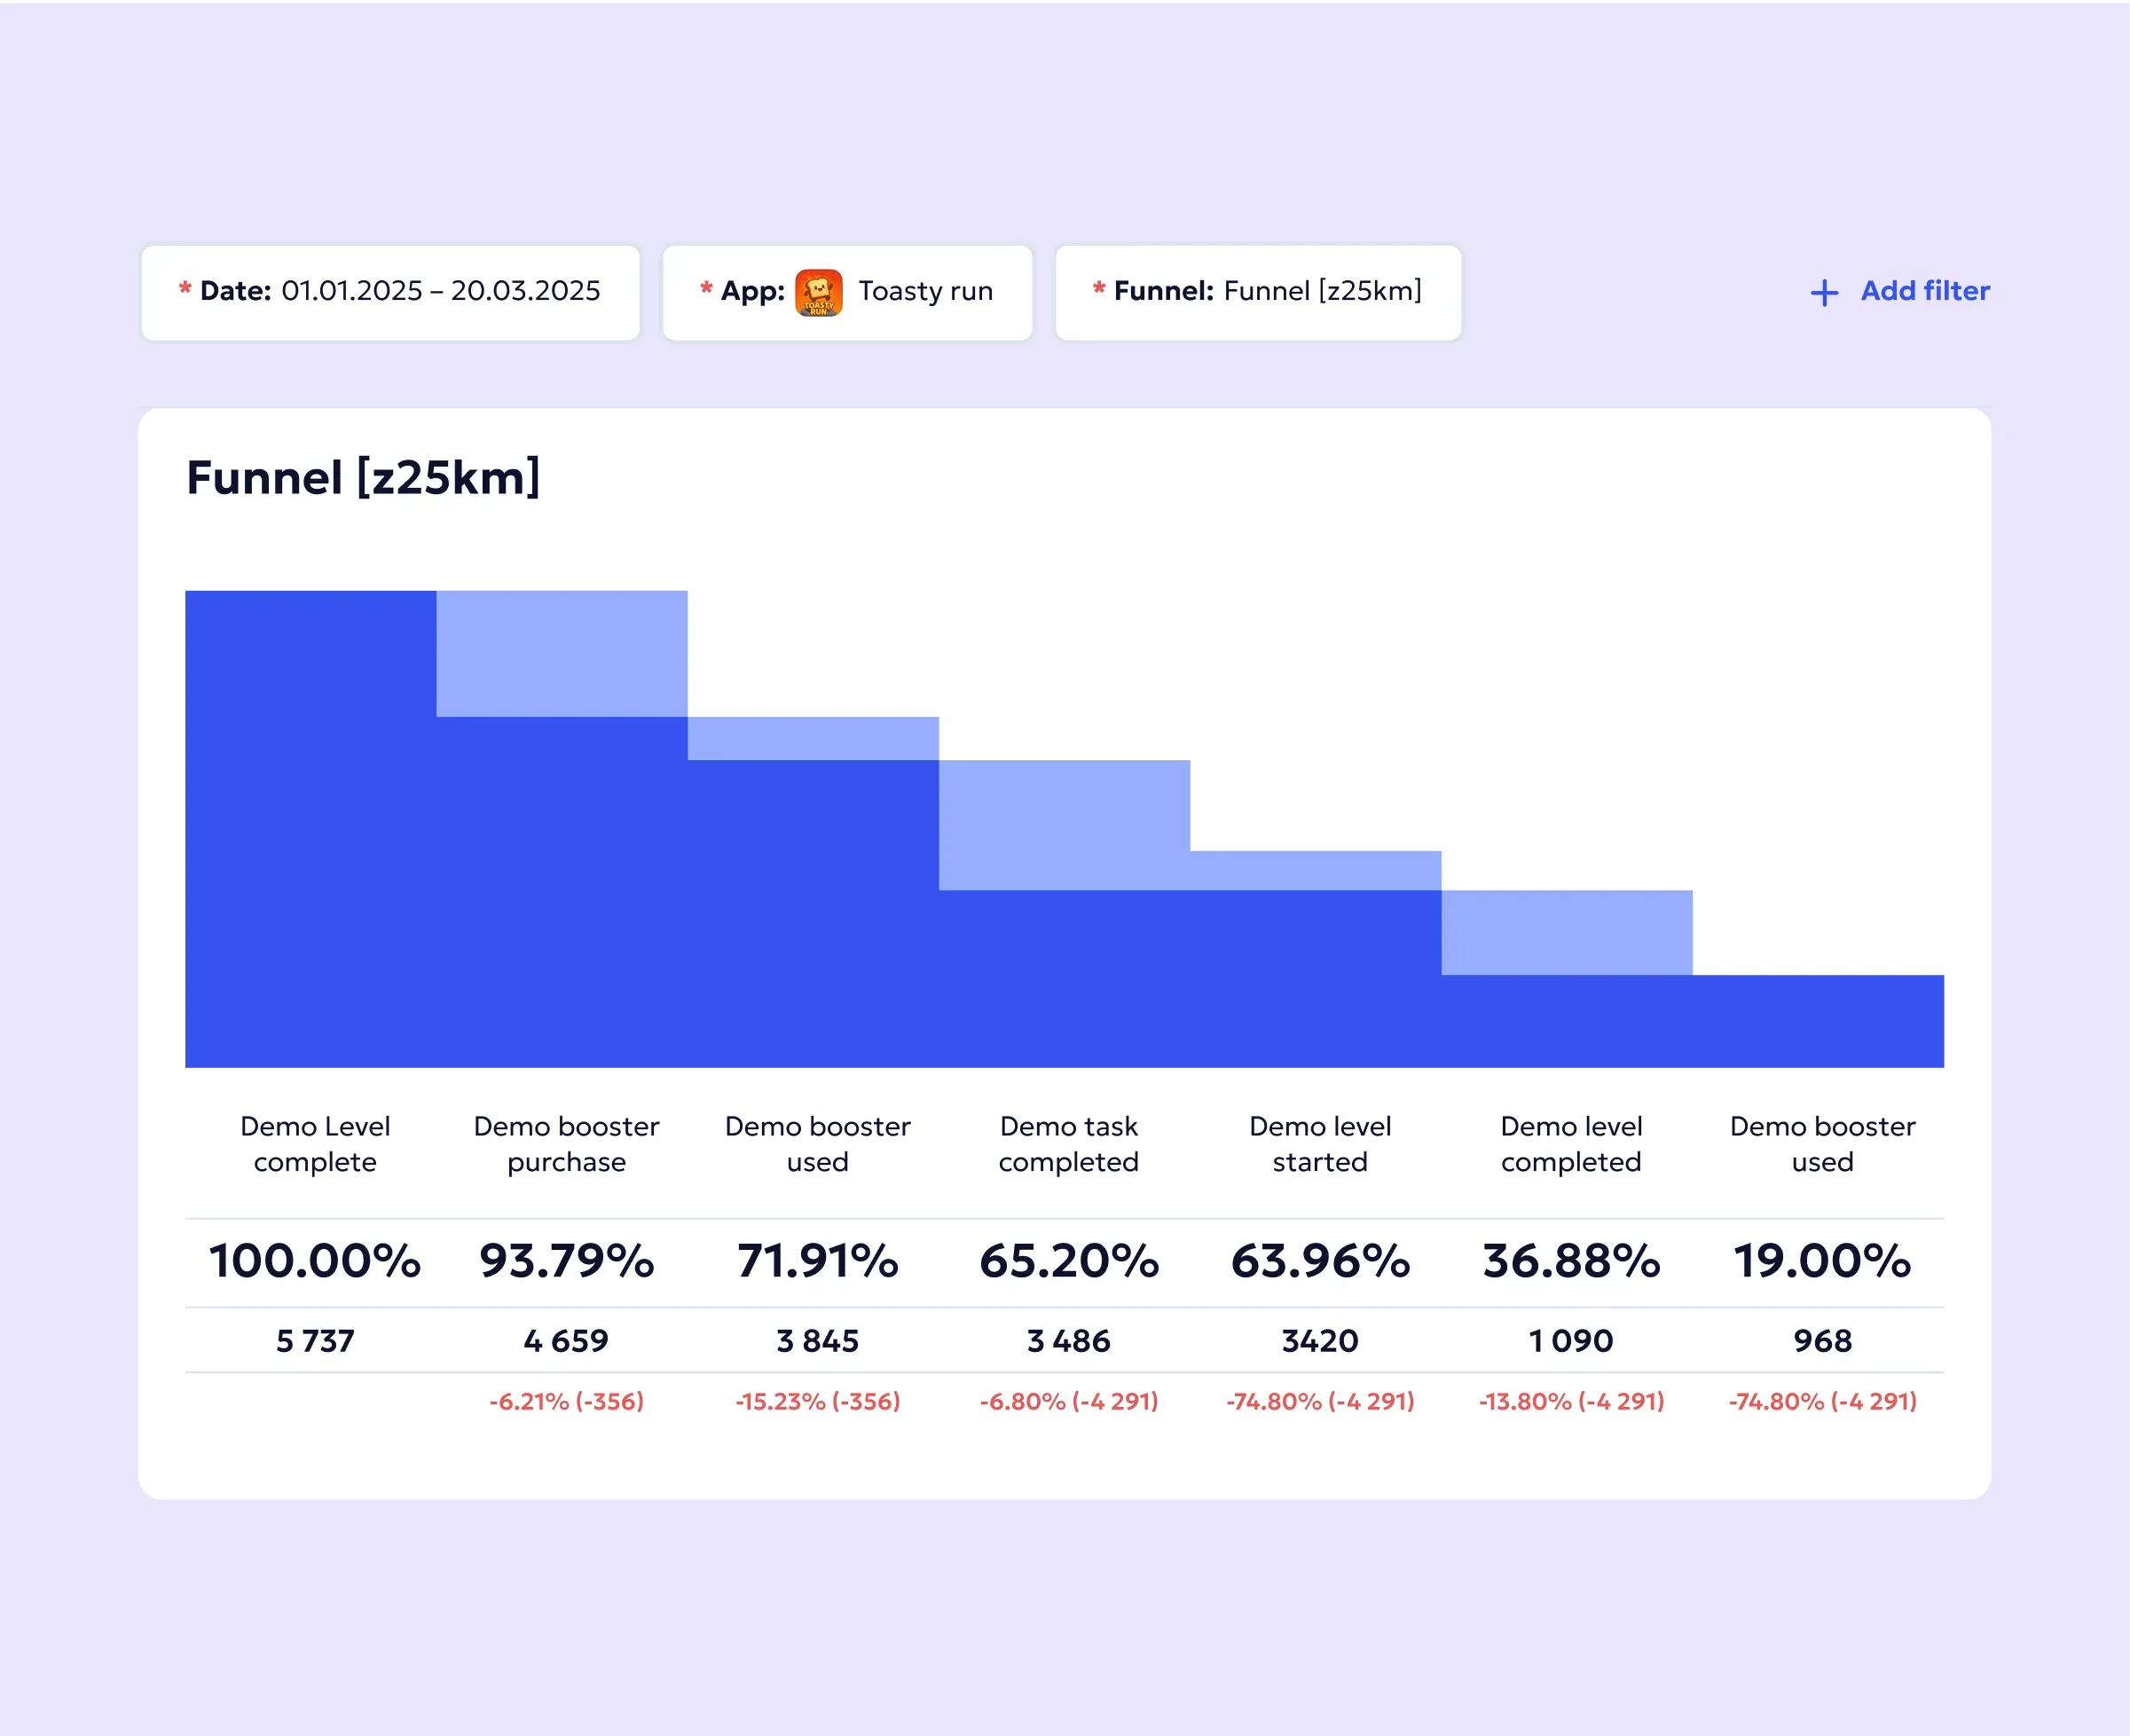Viewport: 2130px width, 1736px height.
Task: Open the Funnel filter selector
Action: point(1257,292)
